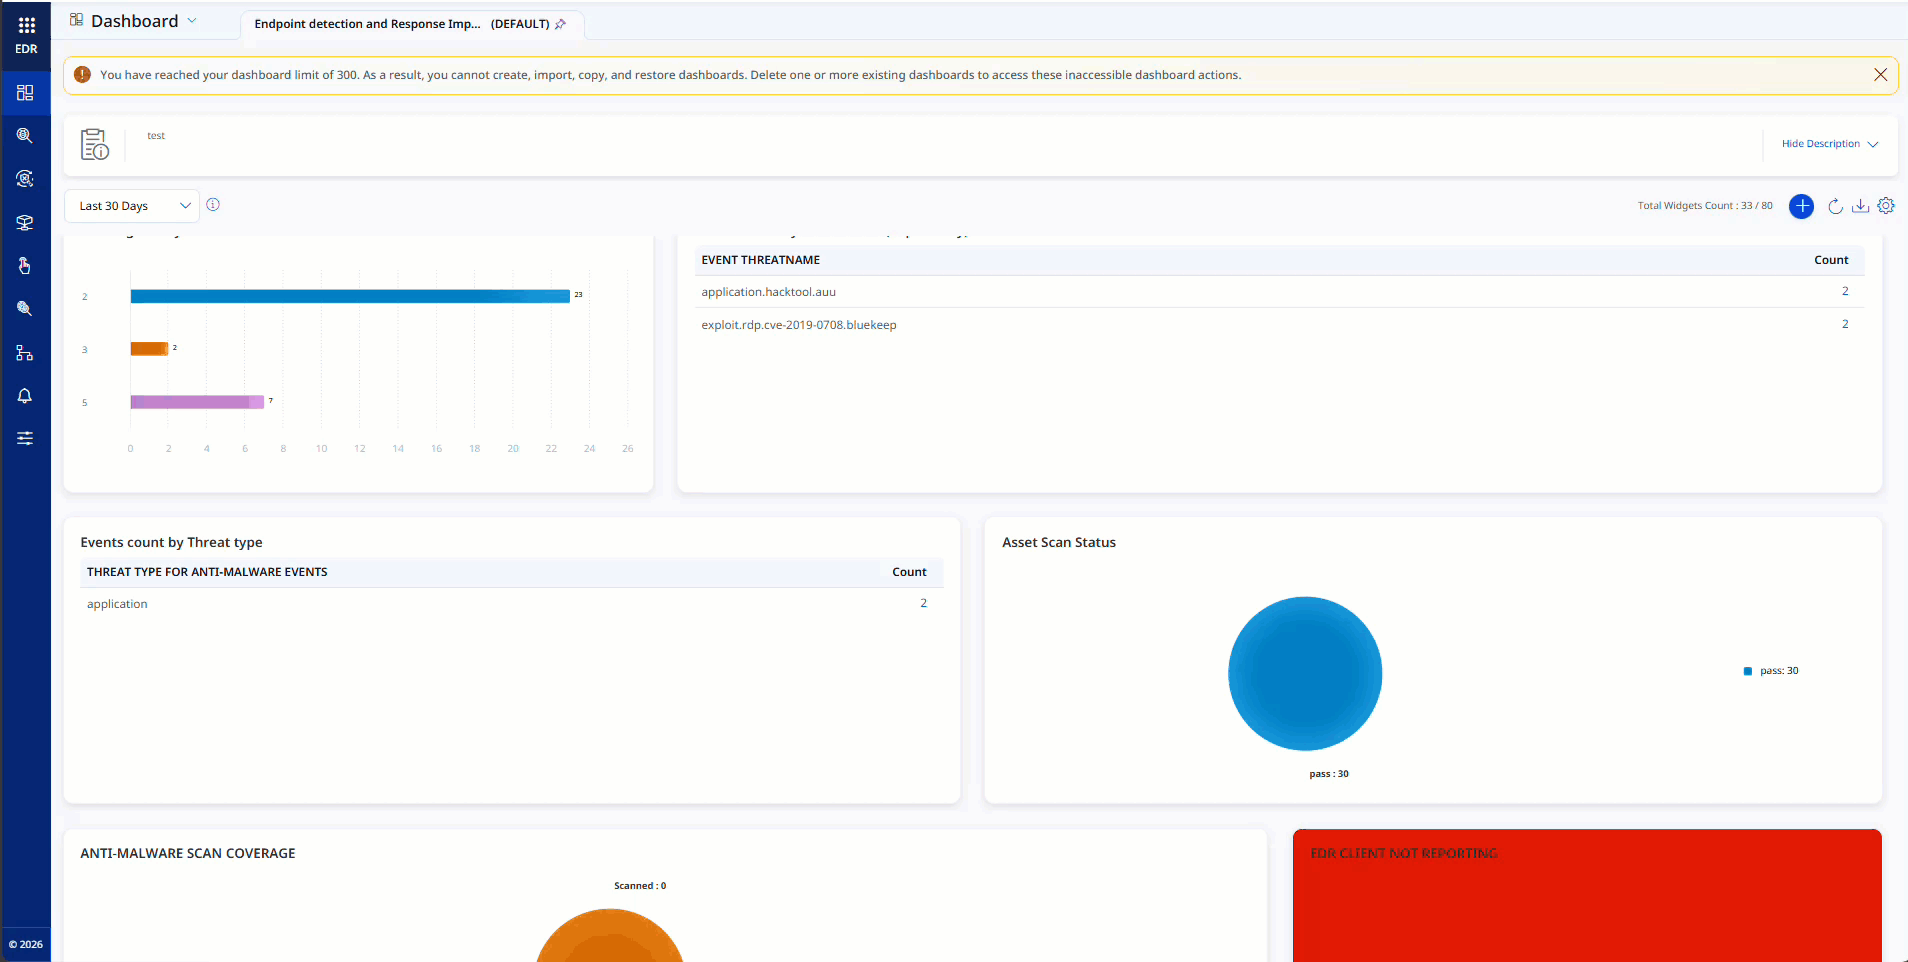Open the incidents target icon in sidebar

pos(25,179)
